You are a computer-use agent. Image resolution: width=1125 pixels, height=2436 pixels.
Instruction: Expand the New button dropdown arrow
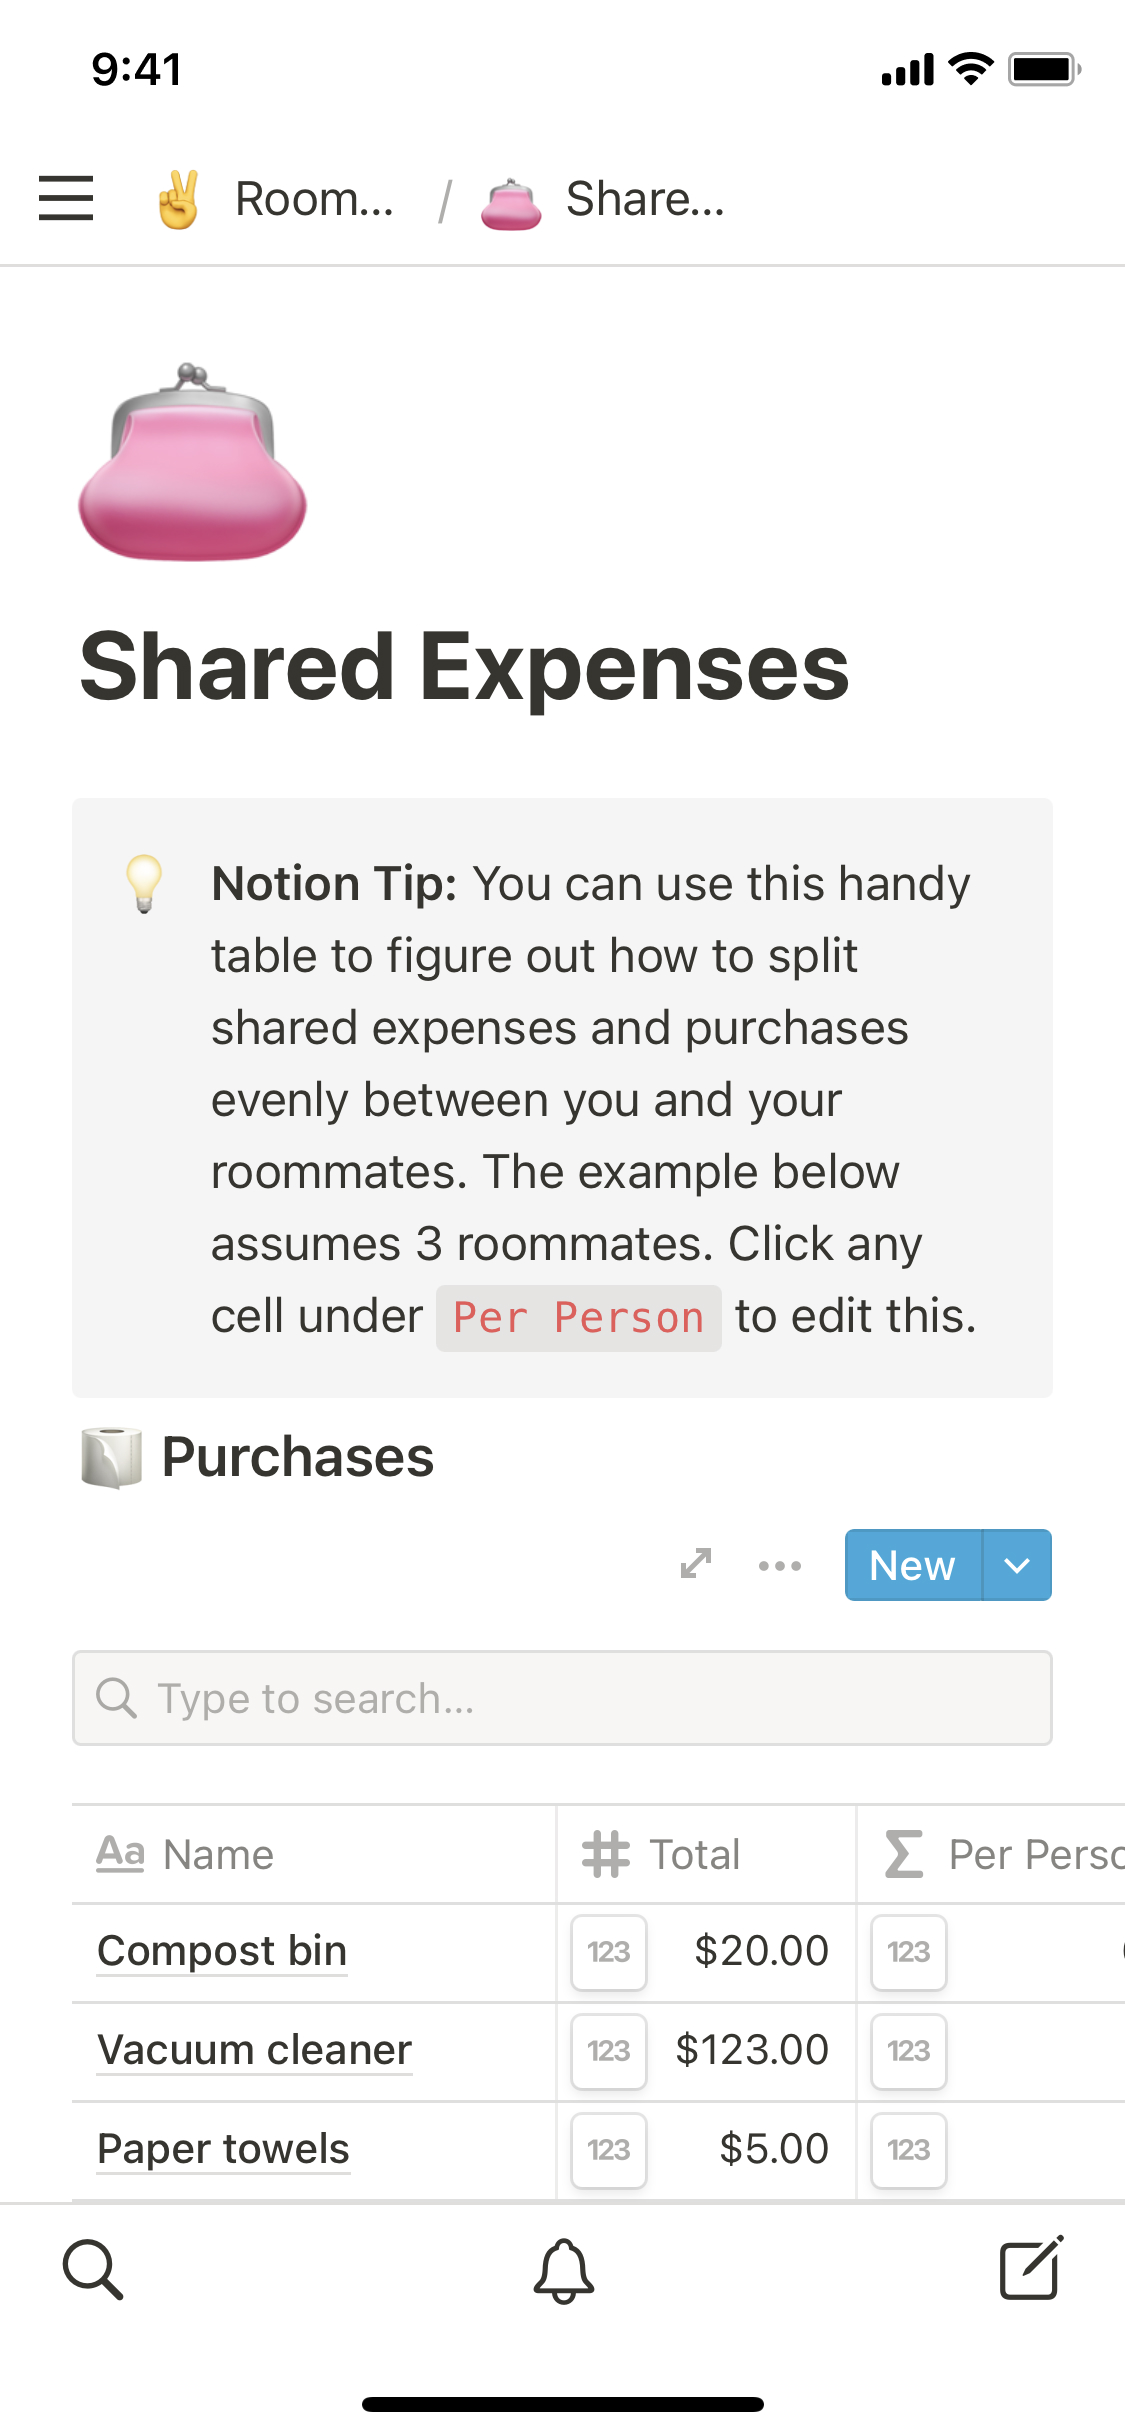pos(1017,1565)
